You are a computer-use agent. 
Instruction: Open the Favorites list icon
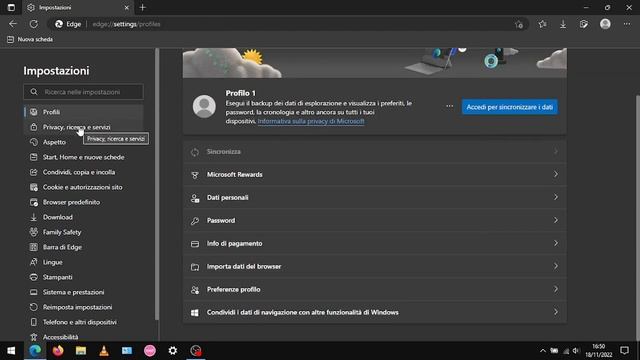(x=542, y=24)
